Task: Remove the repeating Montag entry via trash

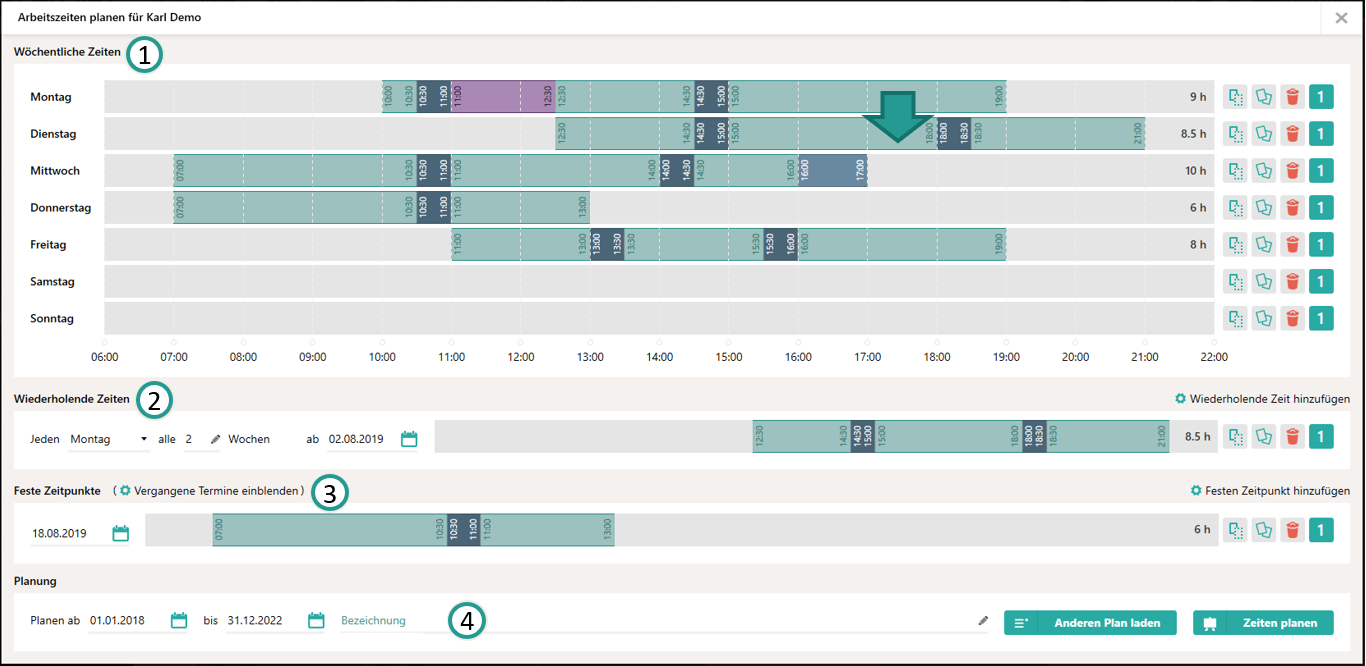Action: click(1292, 436)
